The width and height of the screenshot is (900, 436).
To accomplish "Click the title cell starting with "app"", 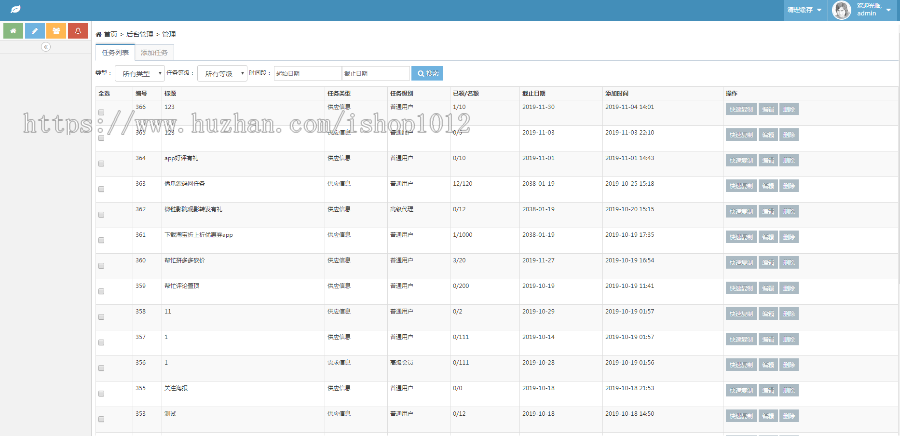I will pos(180,158).
